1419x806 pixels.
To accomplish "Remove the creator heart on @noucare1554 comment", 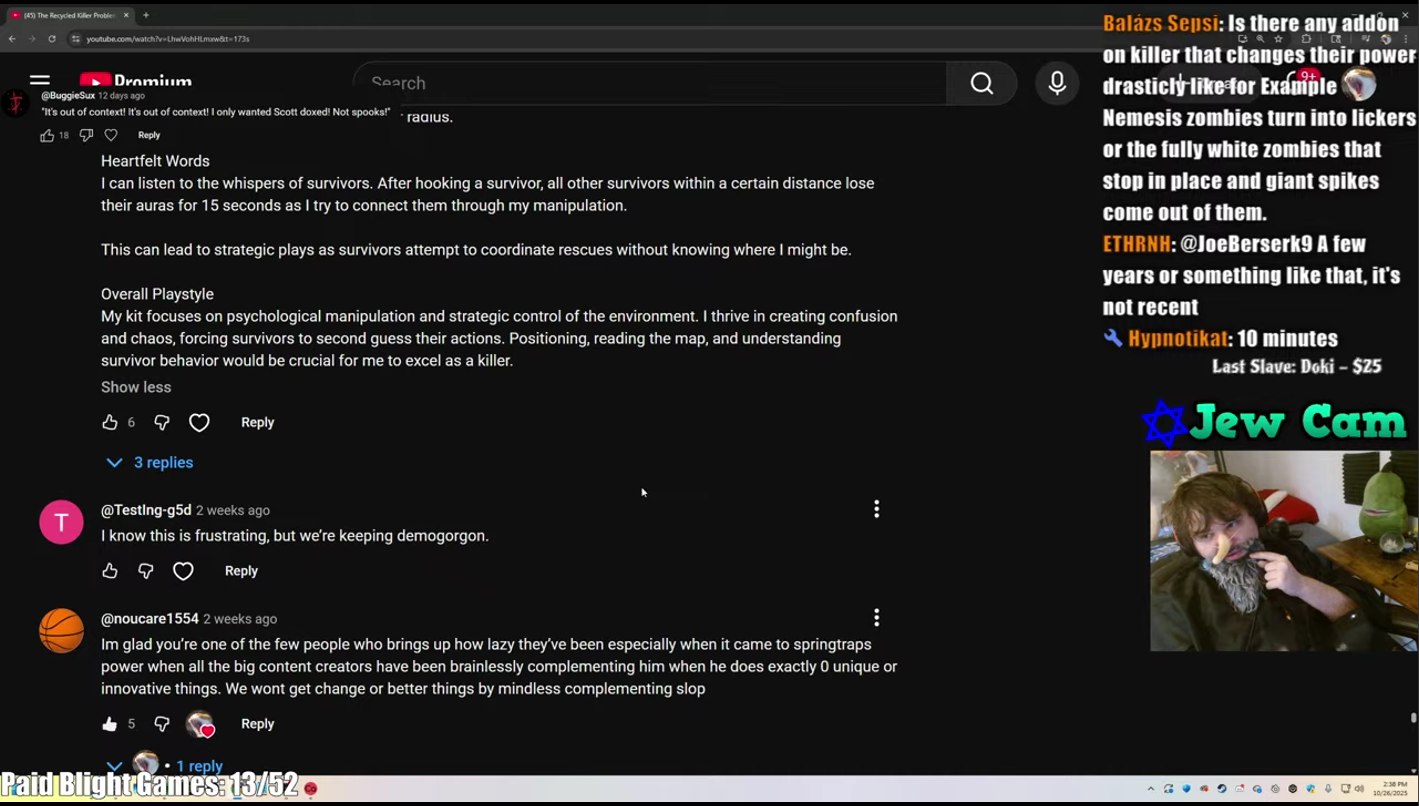I will 200,724.
